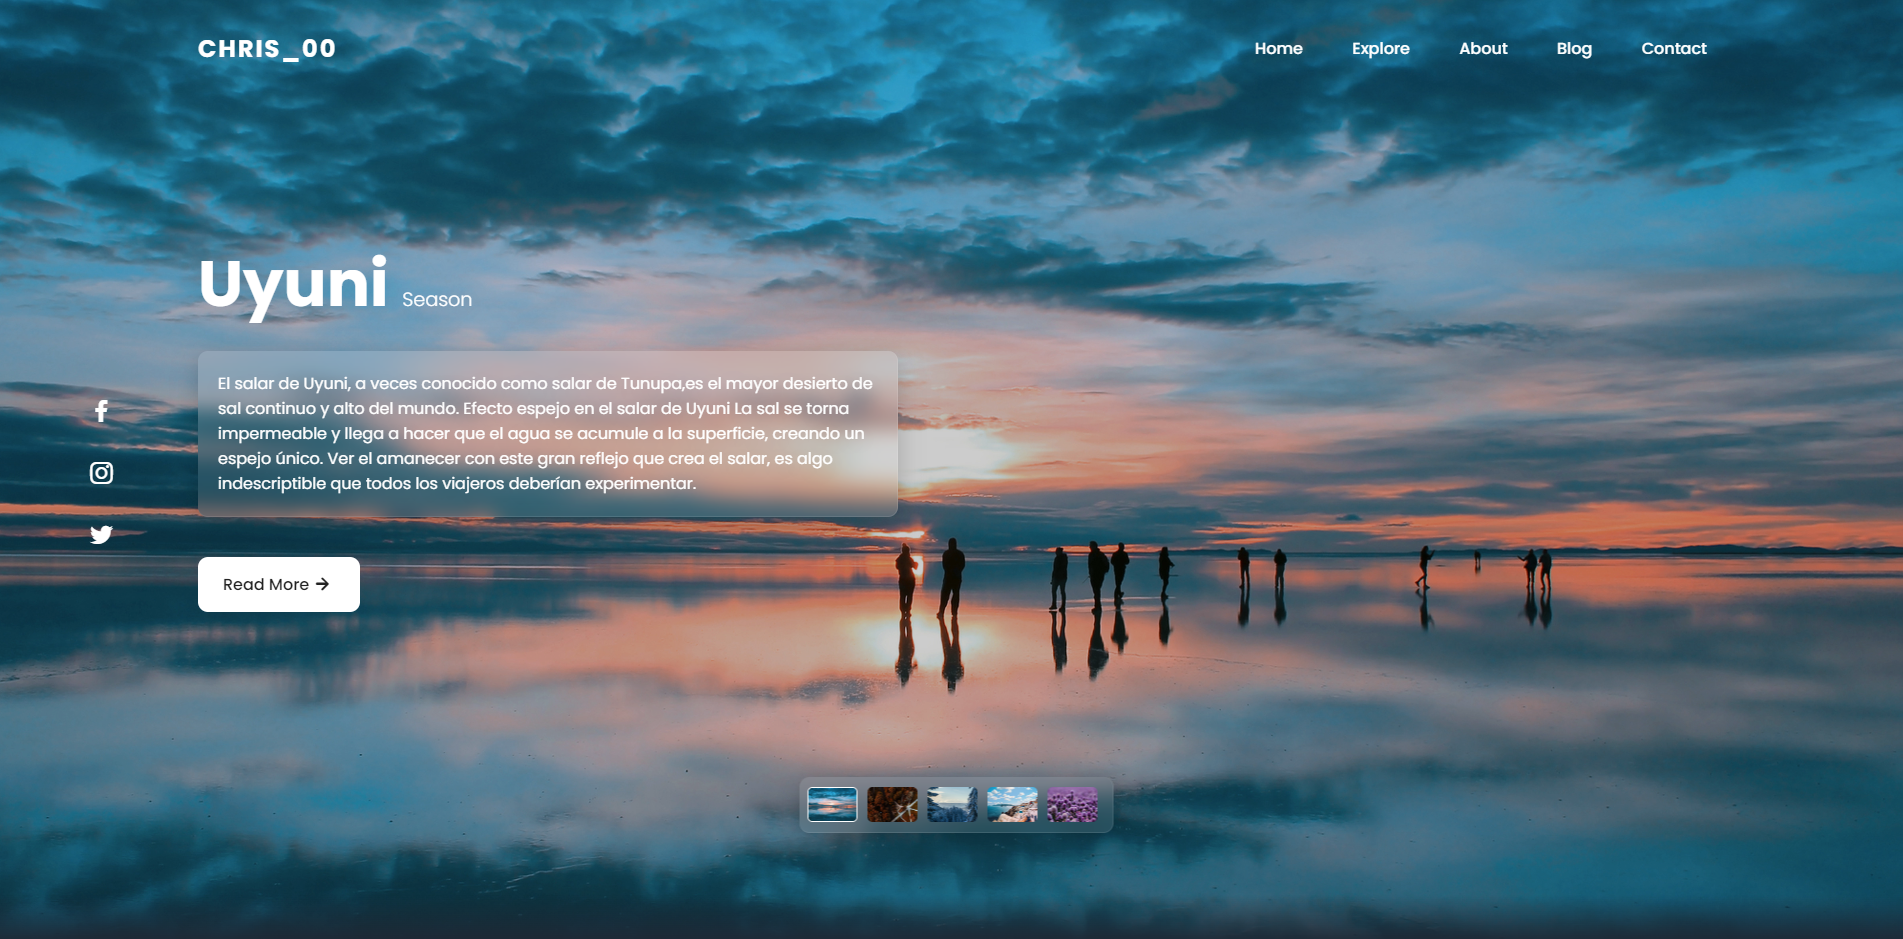Click the Read More button
Screen dimensions: 1903x939
(279, 584)
